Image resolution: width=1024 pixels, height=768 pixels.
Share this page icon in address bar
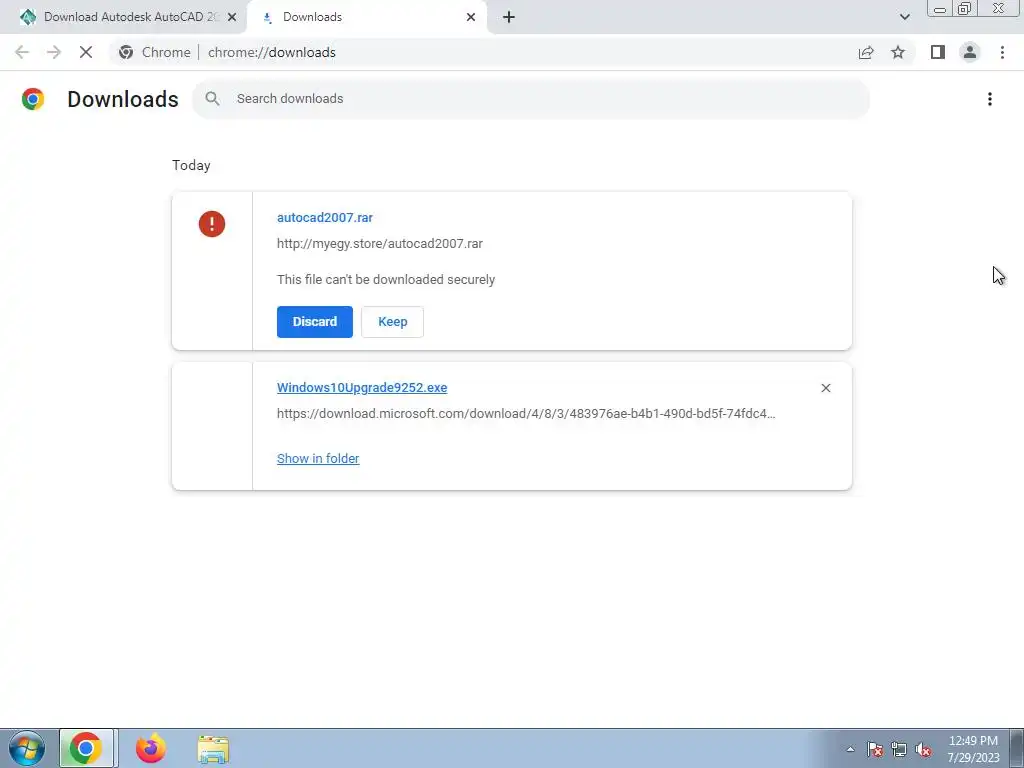click(866, 52)
